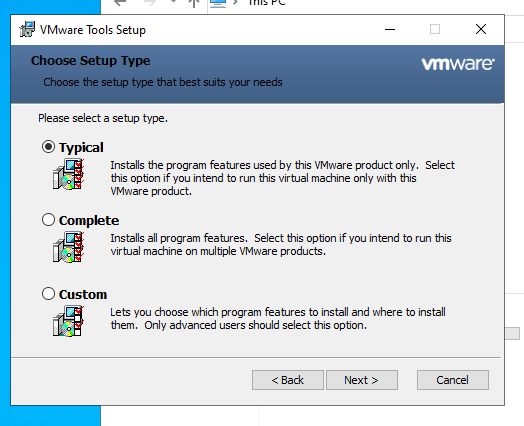The height and width of the screenshot is (426, 524).
Task: Click the disabled maximize window button
Action: [x=435, y=29]
